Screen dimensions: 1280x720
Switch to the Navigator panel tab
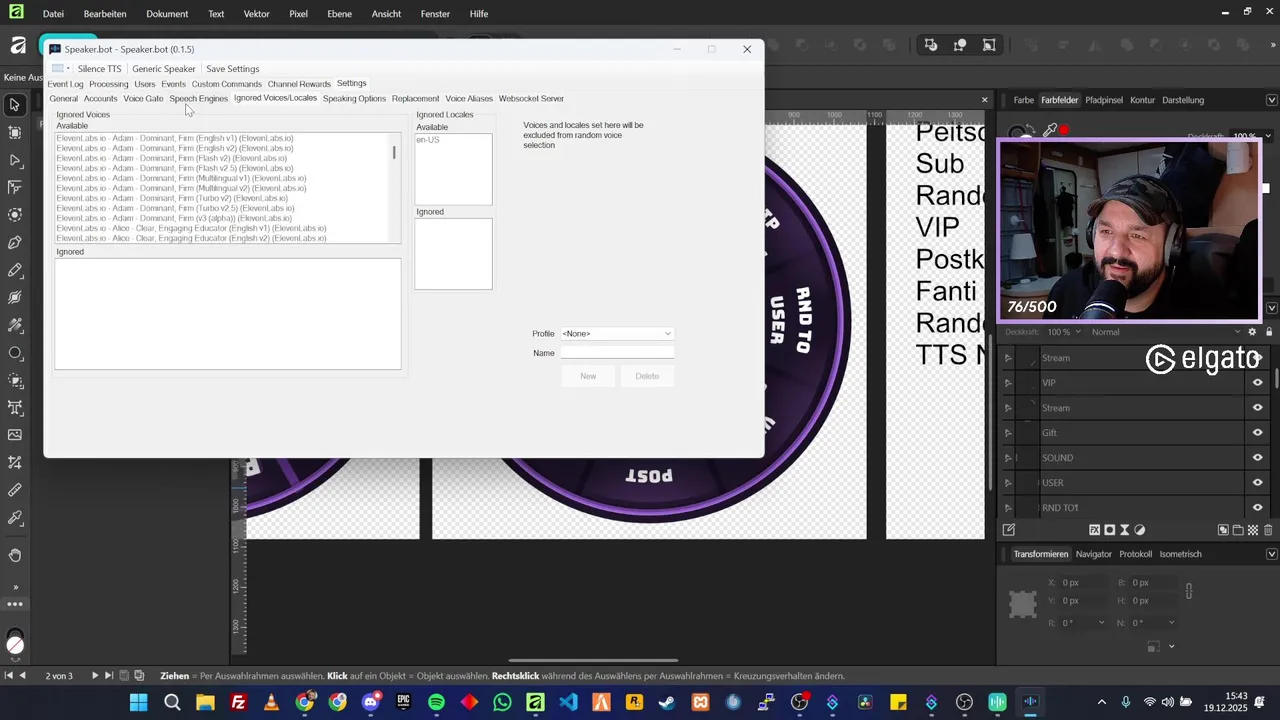pos(1093,554)
